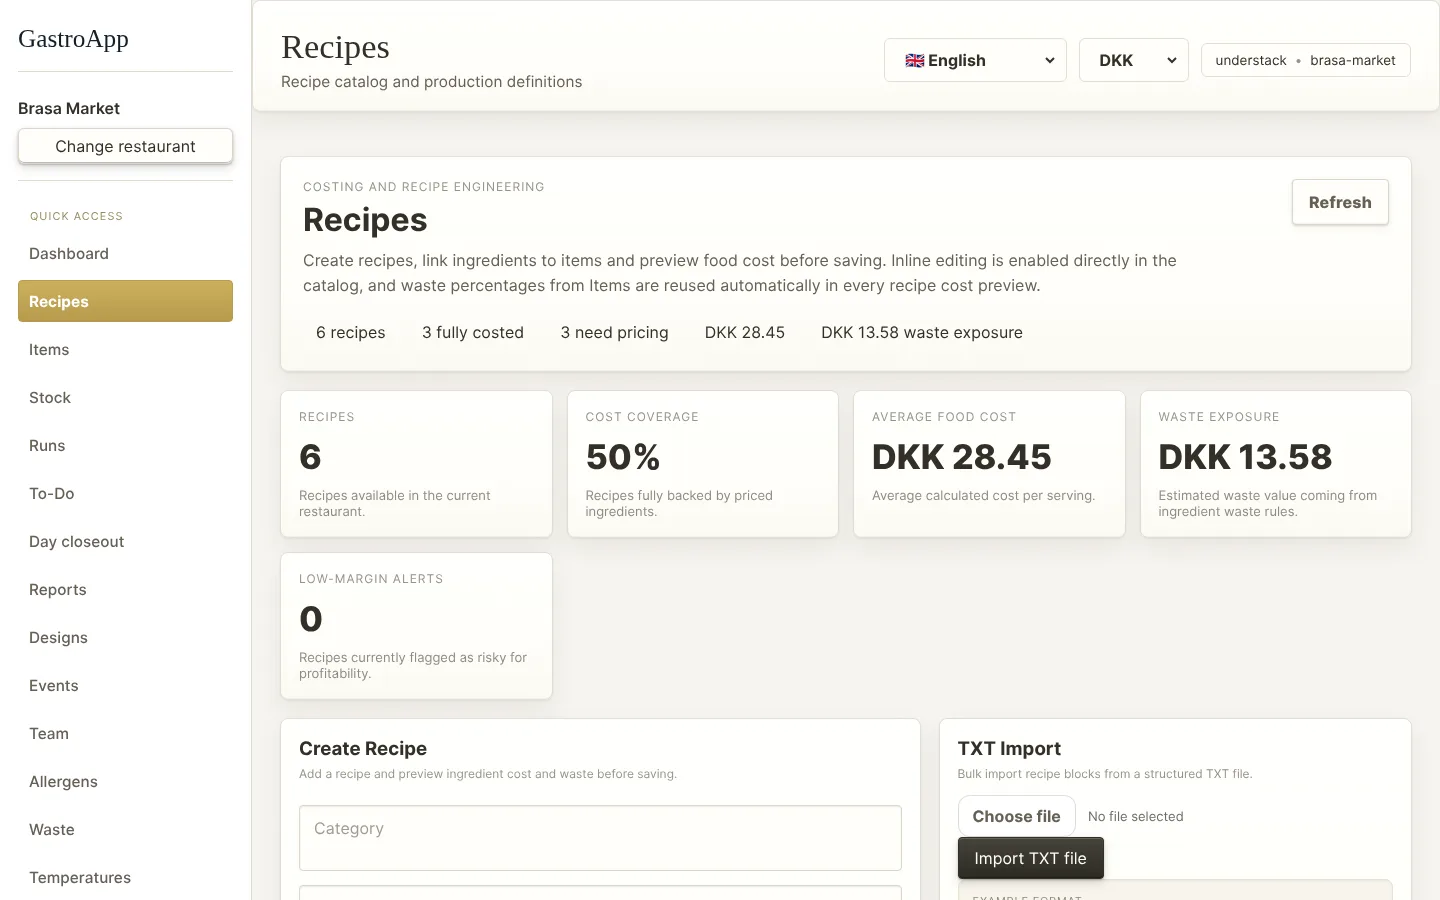This screenshot has width=1440, height=900.
Task: Select Recipes in the sidebar
Action: [125, 302]
